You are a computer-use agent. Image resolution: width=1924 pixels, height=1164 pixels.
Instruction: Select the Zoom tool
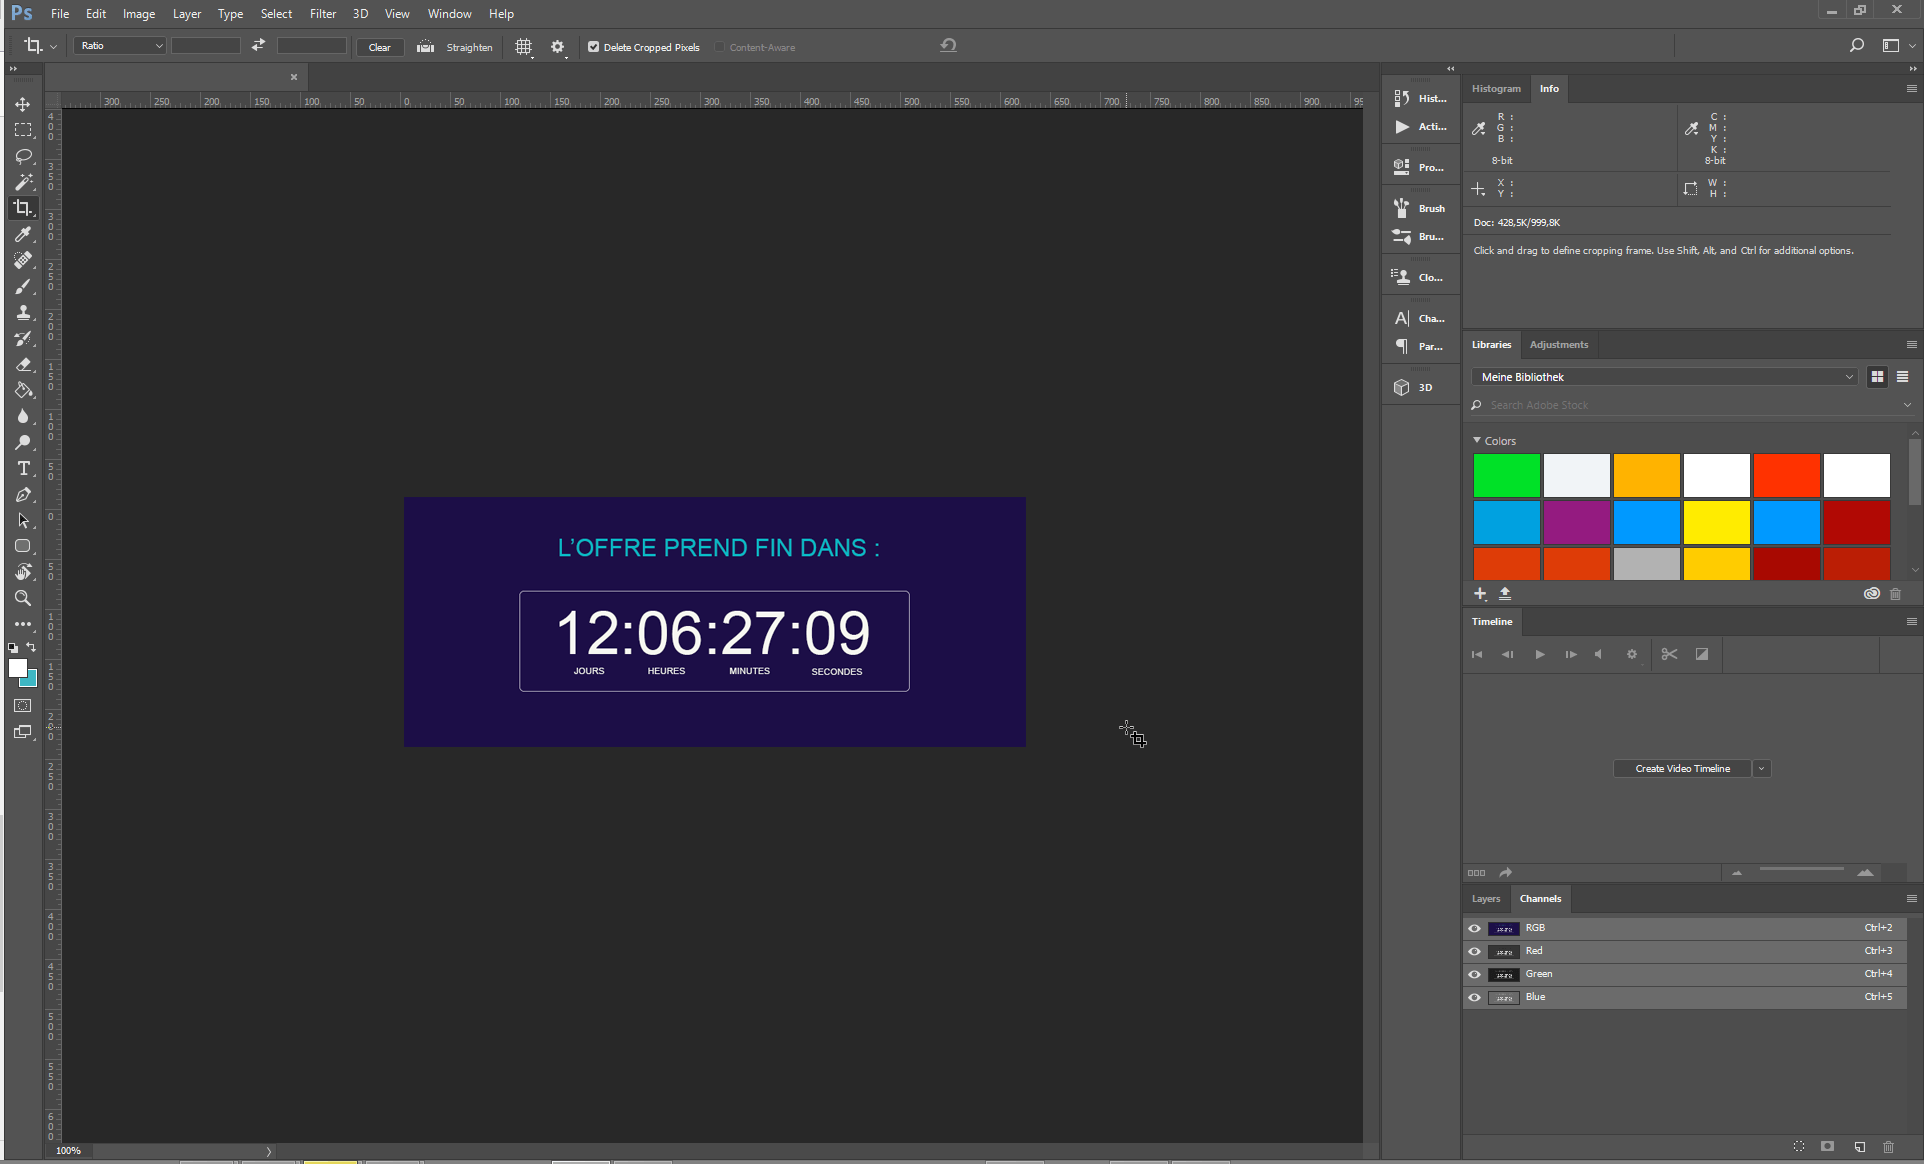23,598
